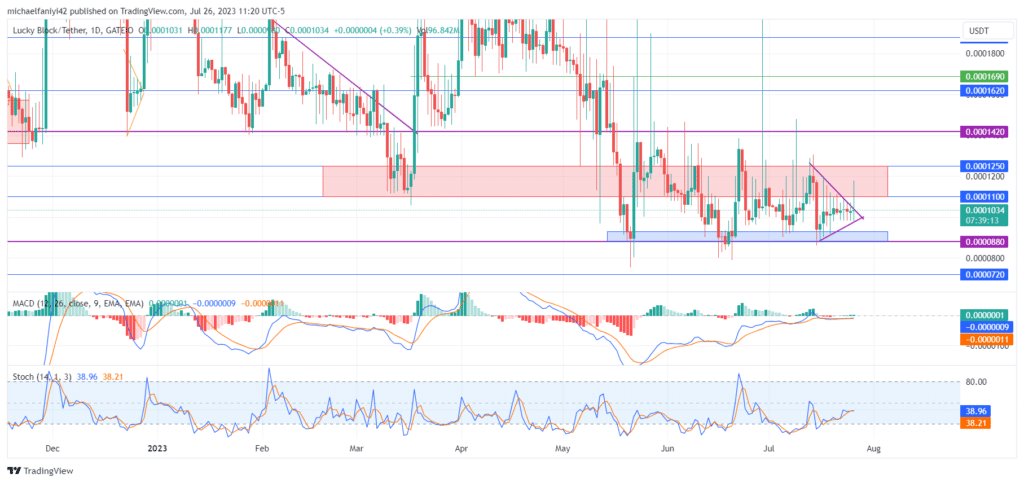The width and height of the screenshot is (1024, 483).
Task: Select the blue 0.0001250 price label
Action: 984,166
